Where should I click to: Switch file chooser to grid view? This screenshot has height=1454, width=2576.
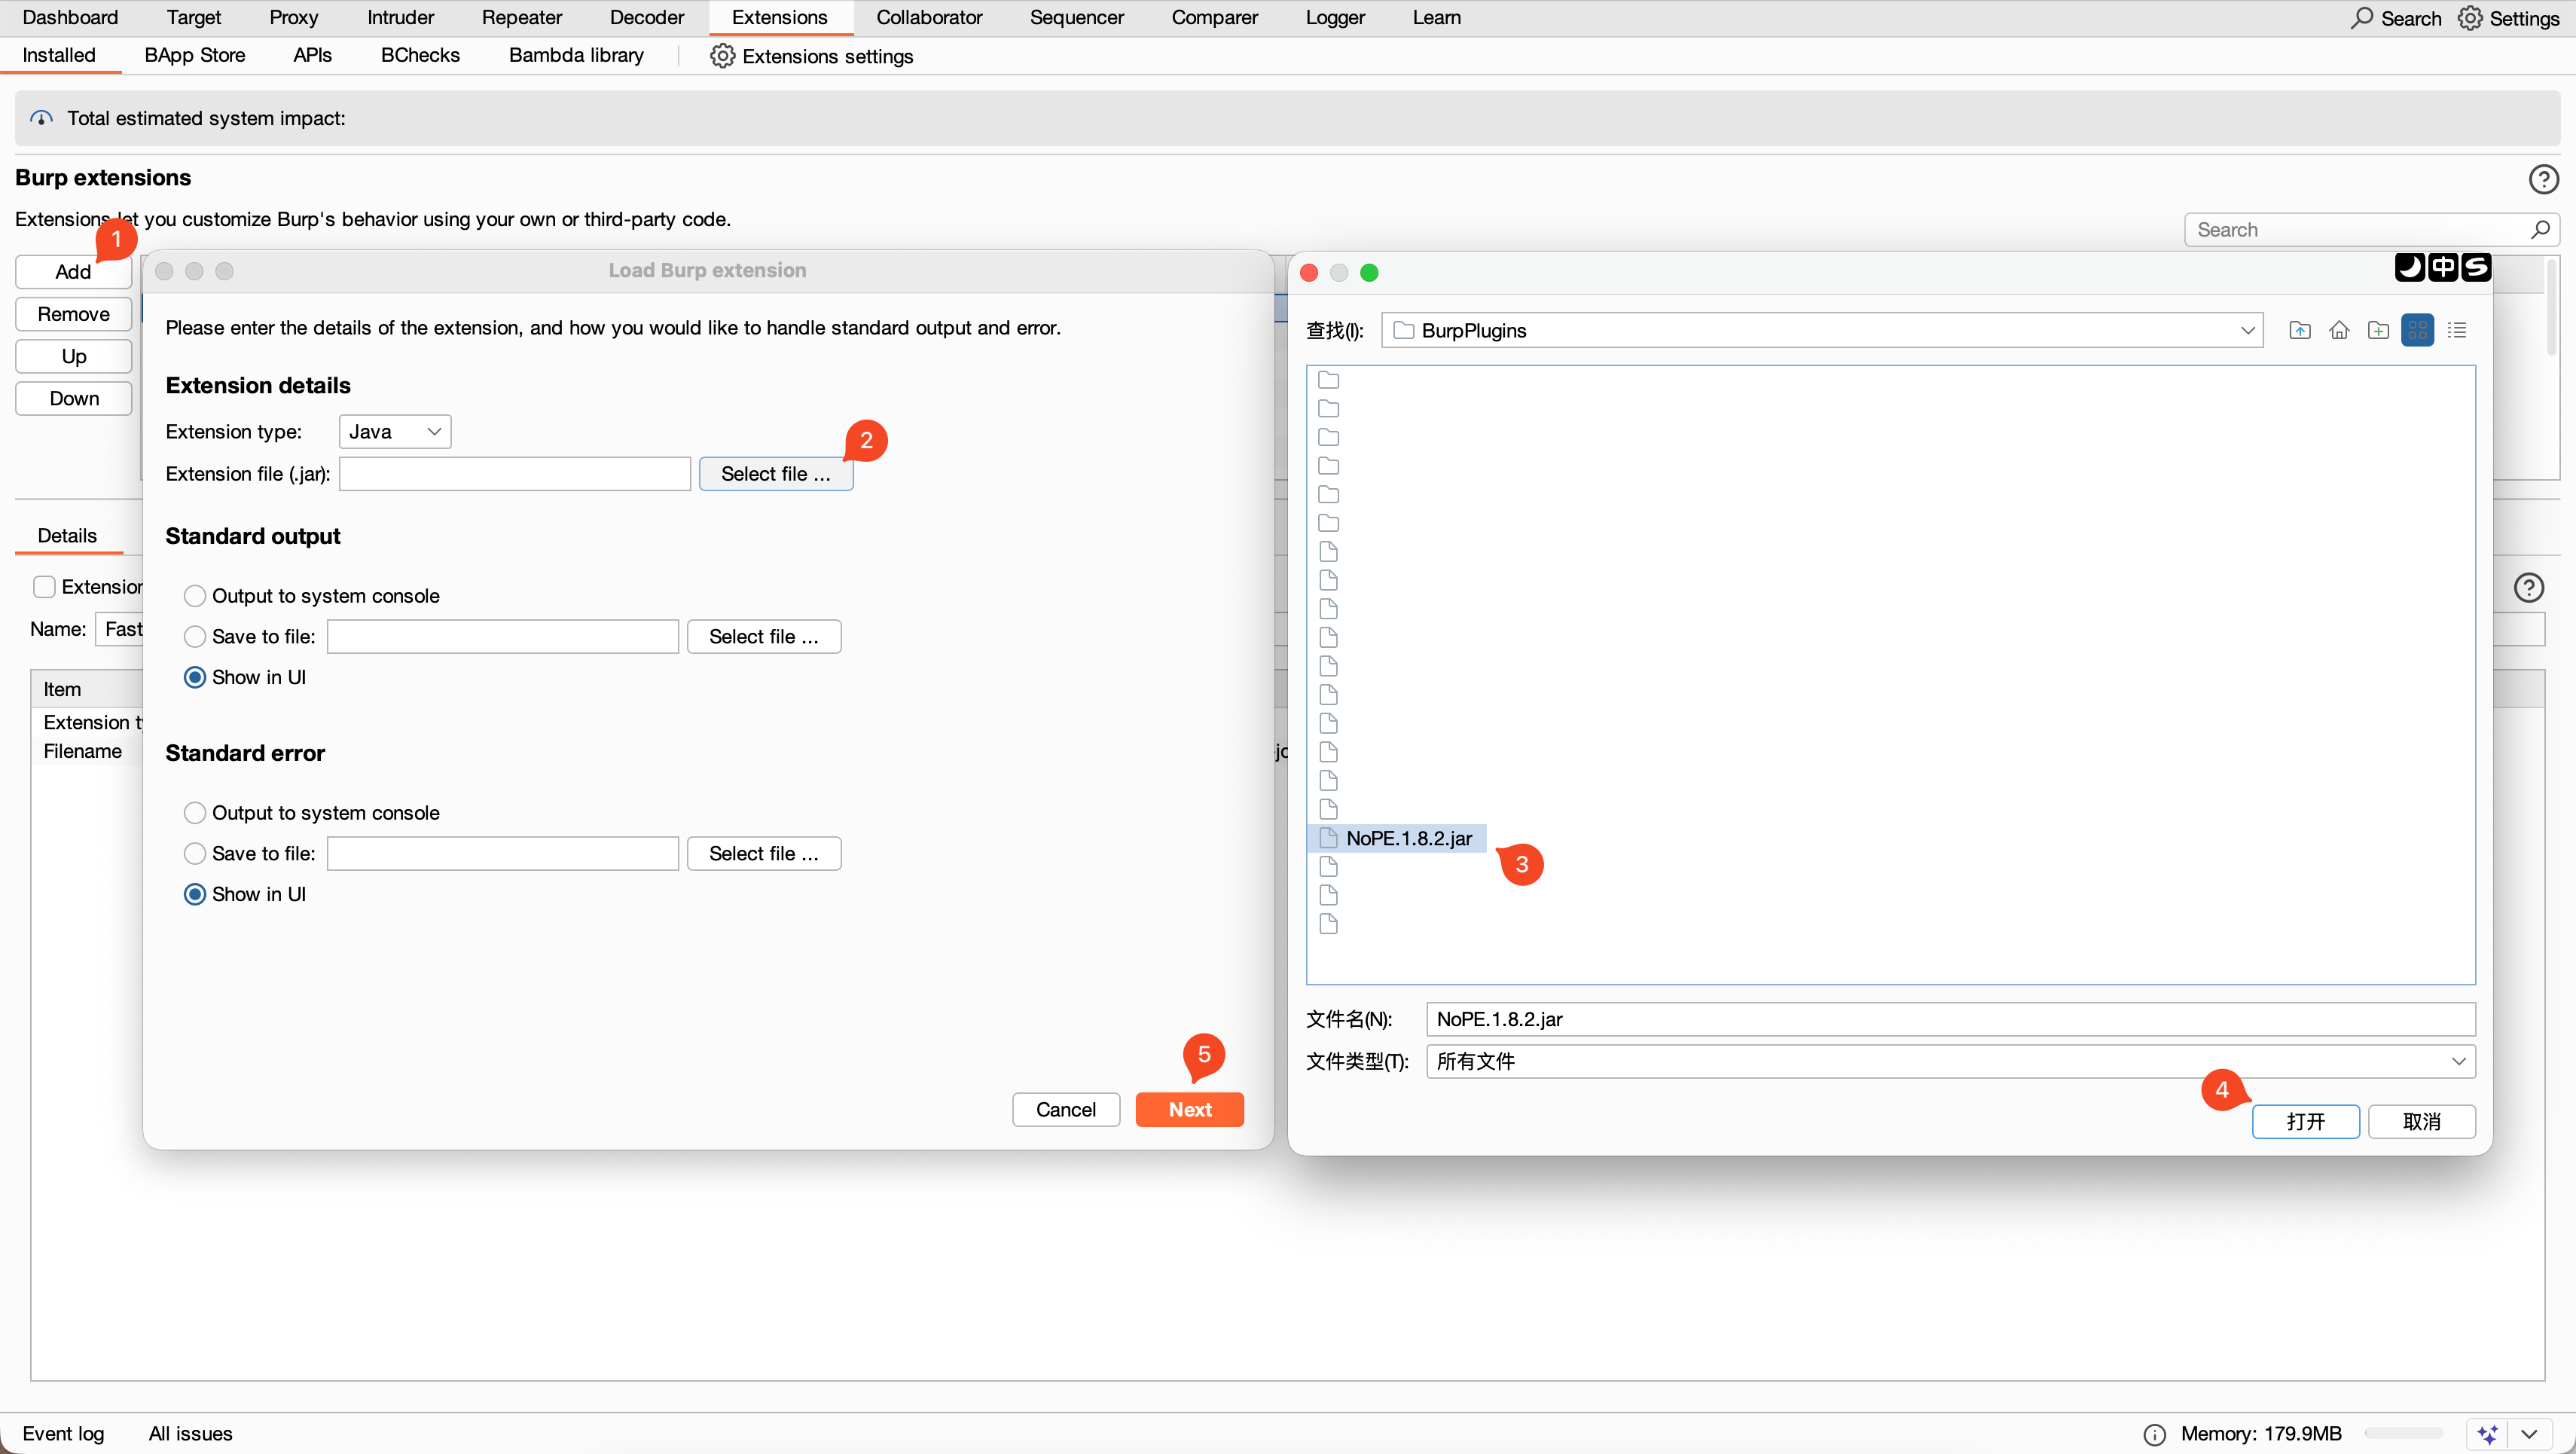pyautogui.click(x=2417, y=330)
